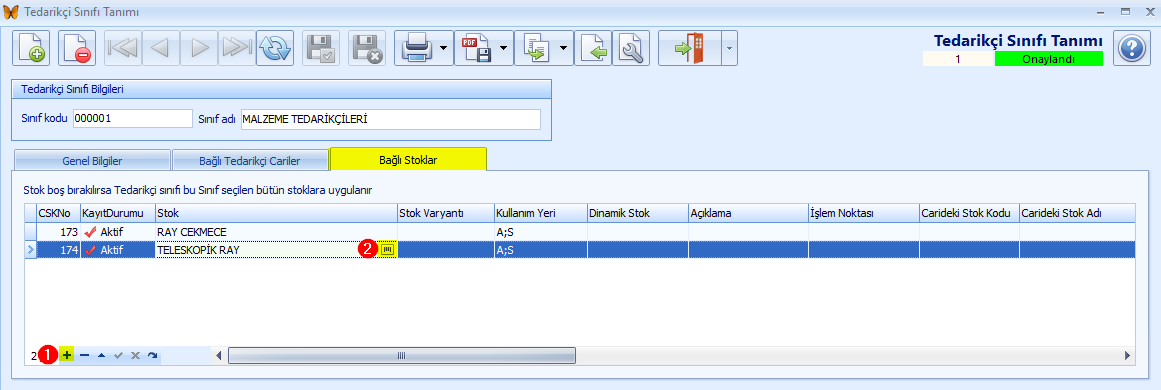Viewport: 1161px width, 390px height.
Task: Click the record number field showing 1
Action: point(957,58)
